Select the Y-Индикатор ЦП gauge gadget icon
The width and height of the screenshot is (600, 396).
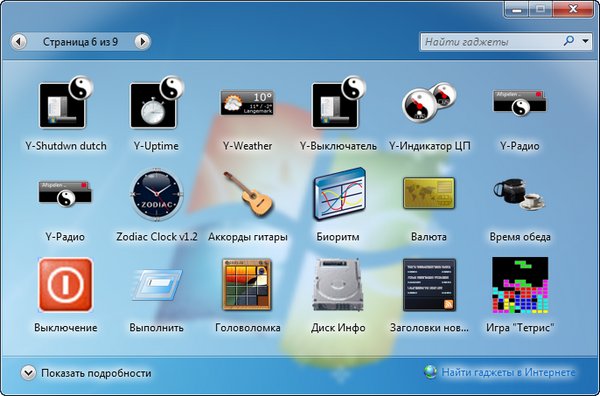[429, 102]
